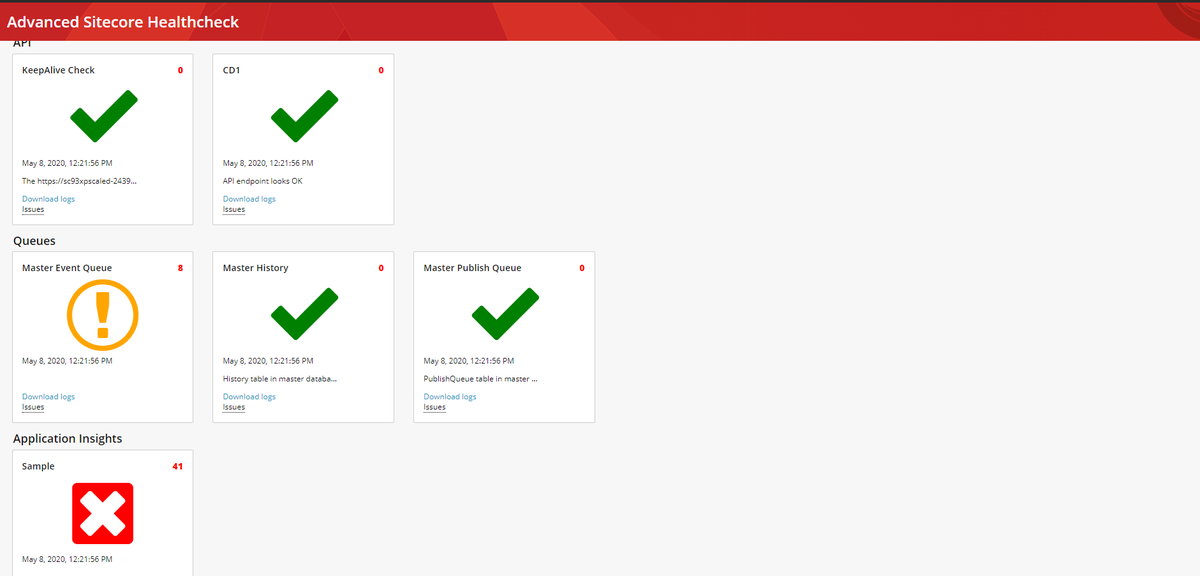Click the KeepAlive Check green checkmark icon
This screenshot has width=1200, height=576.
point(103,116)
